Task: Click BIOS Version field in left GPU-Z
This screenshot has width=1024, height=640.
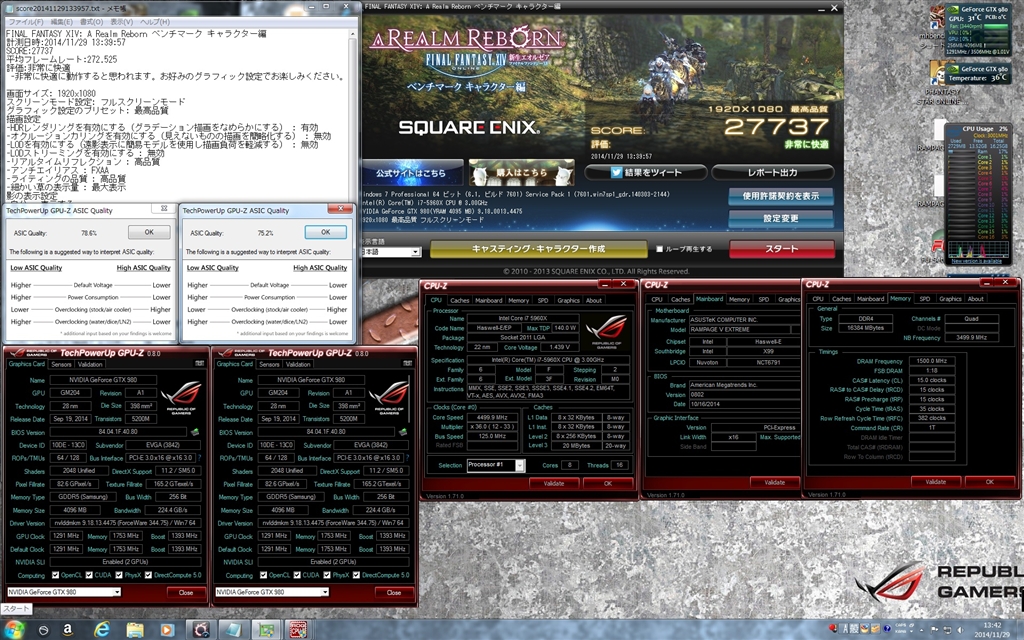Action: click(118, 432)
